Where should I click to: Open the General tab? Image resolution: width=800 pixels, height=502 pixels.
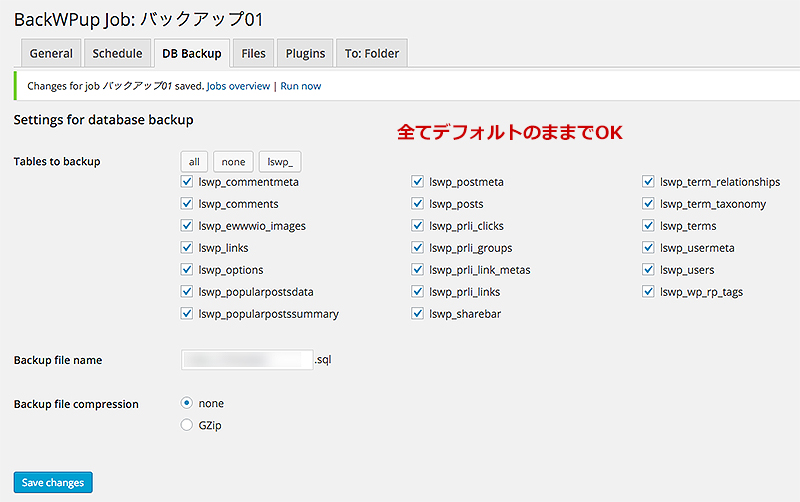click(x=51, y=53)
